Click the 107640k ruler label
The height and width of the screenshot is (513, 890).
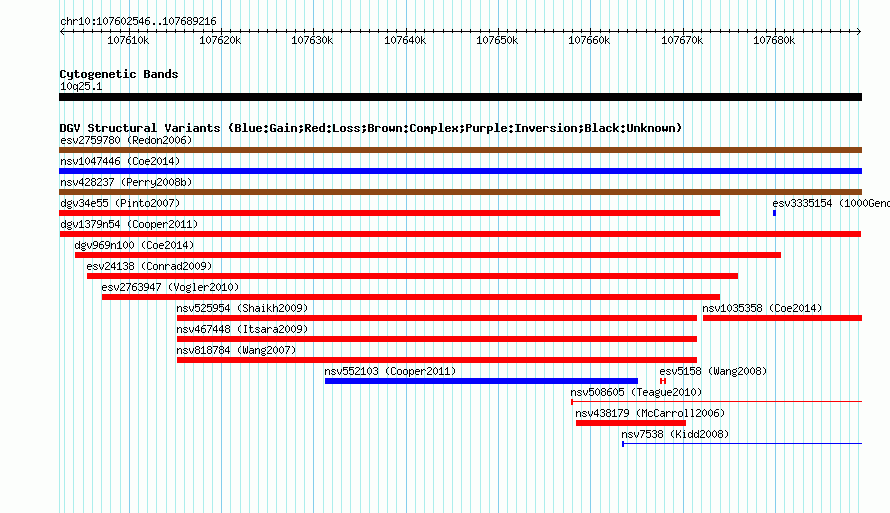click(405, 40)
